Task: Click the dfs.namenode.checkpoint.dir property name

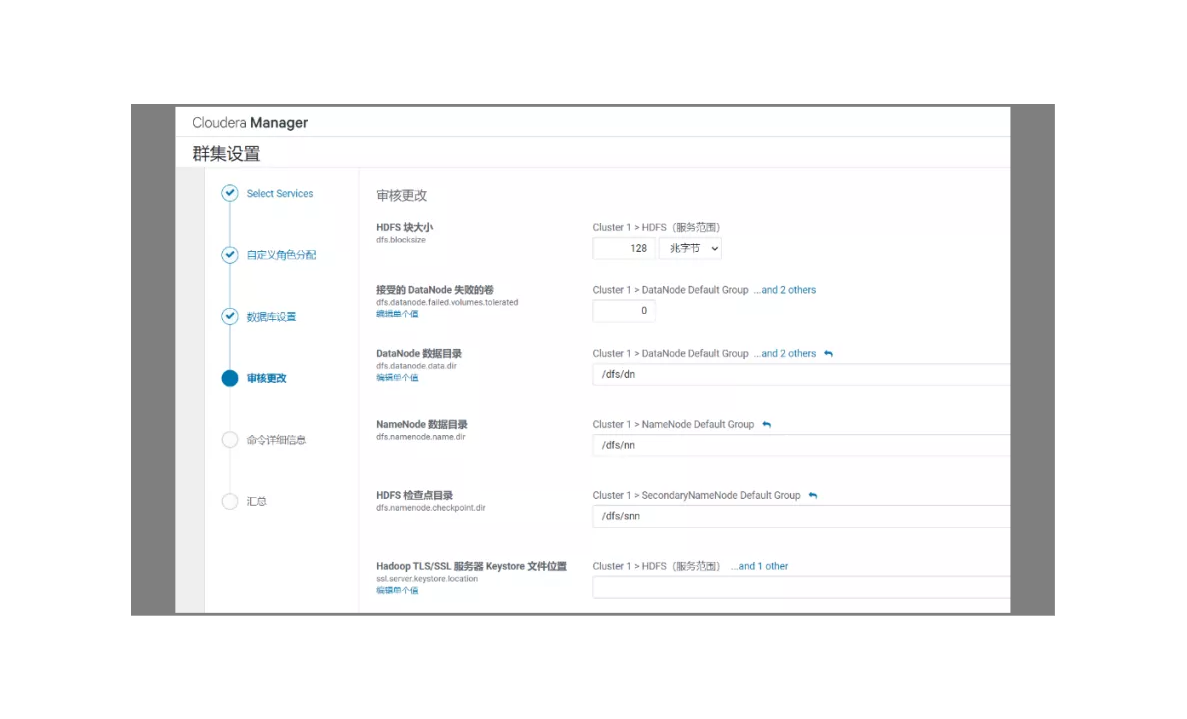Action: tap(431, 508)
